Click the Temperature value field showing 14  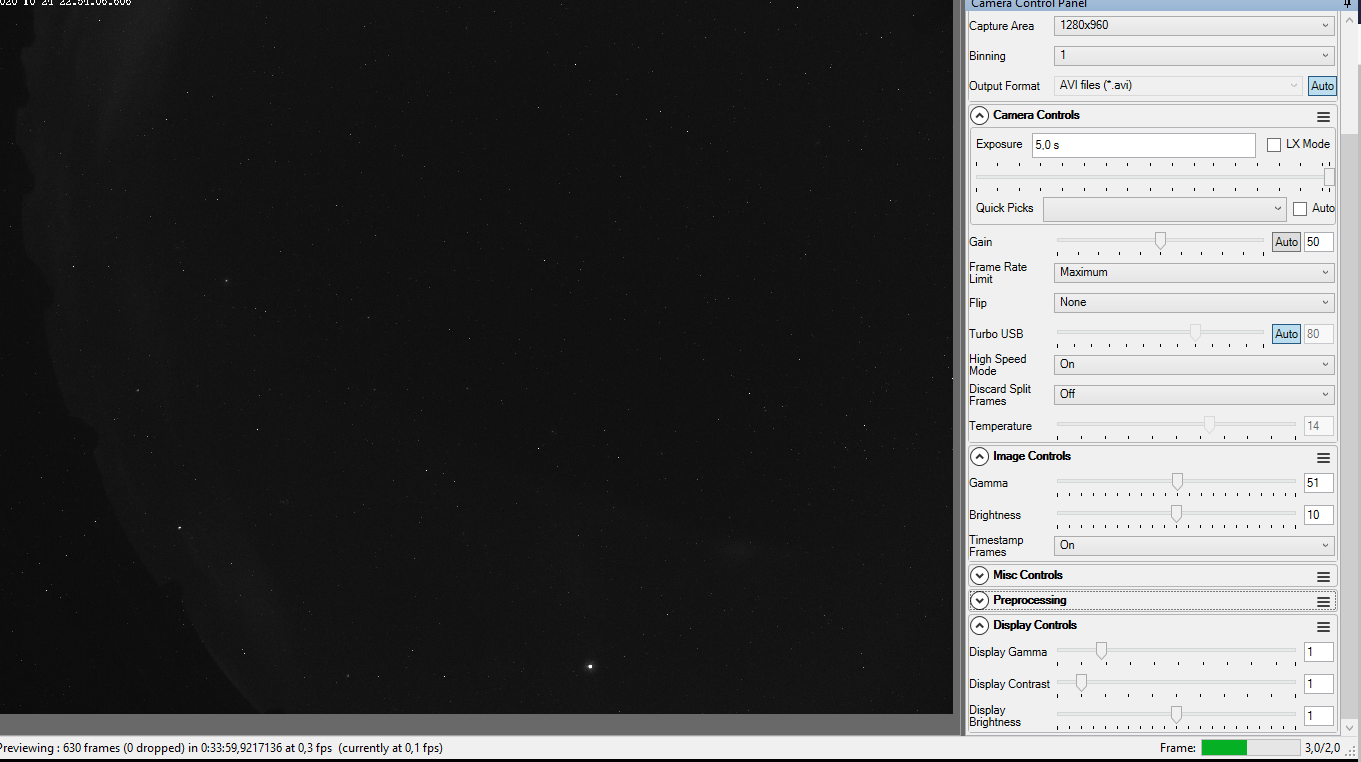click(1318, 426)
